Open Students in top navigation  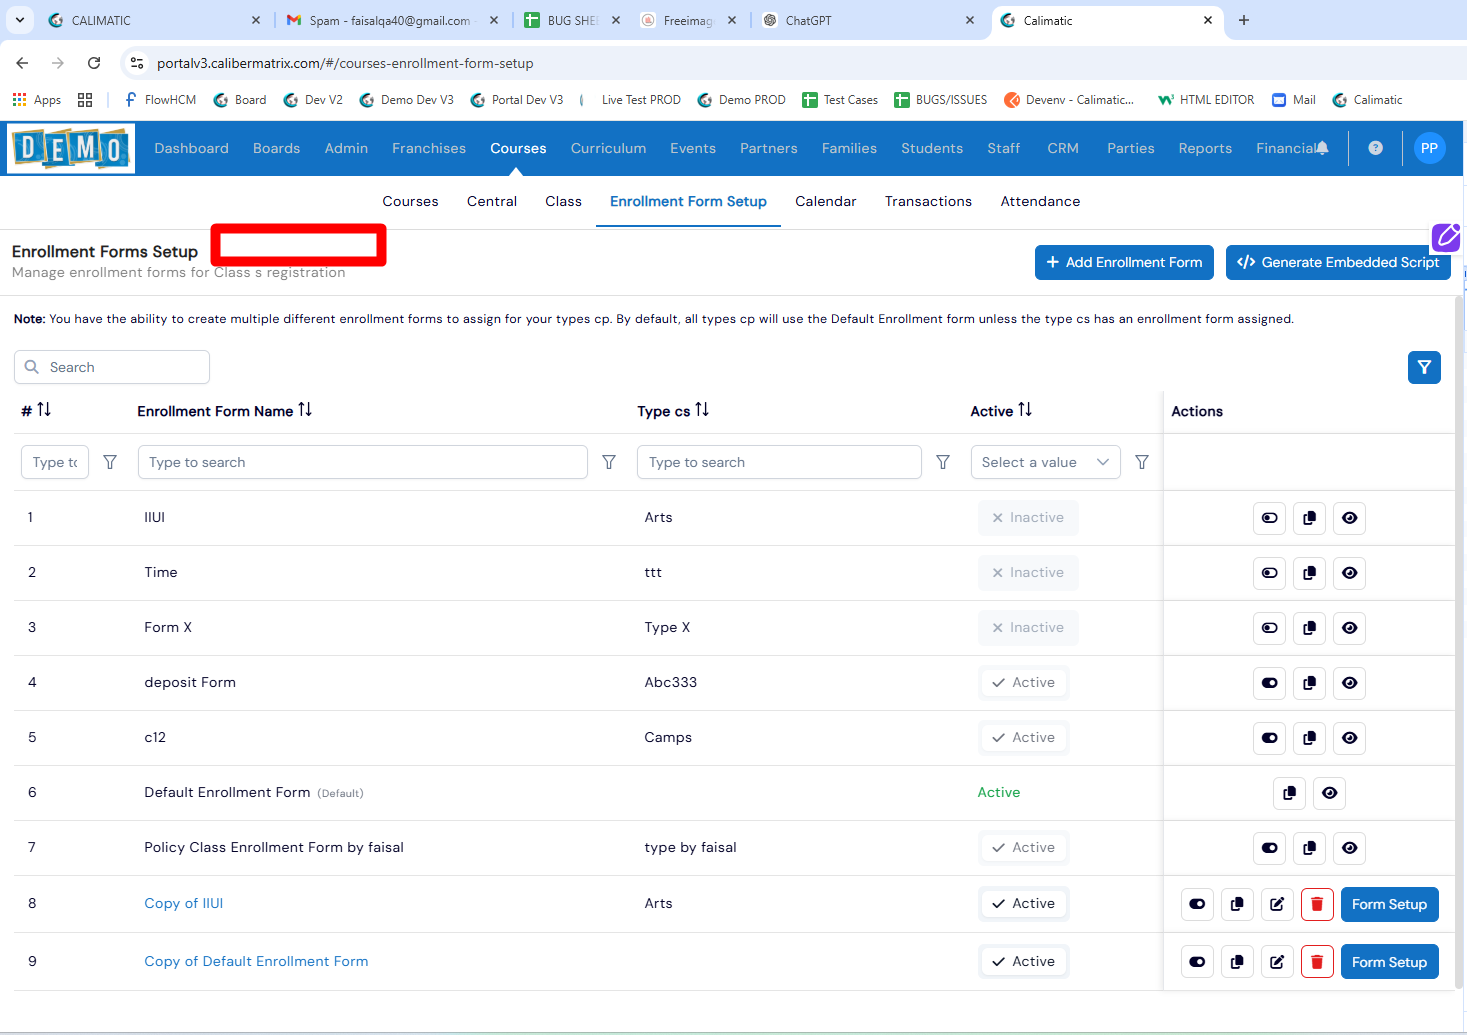932,148
